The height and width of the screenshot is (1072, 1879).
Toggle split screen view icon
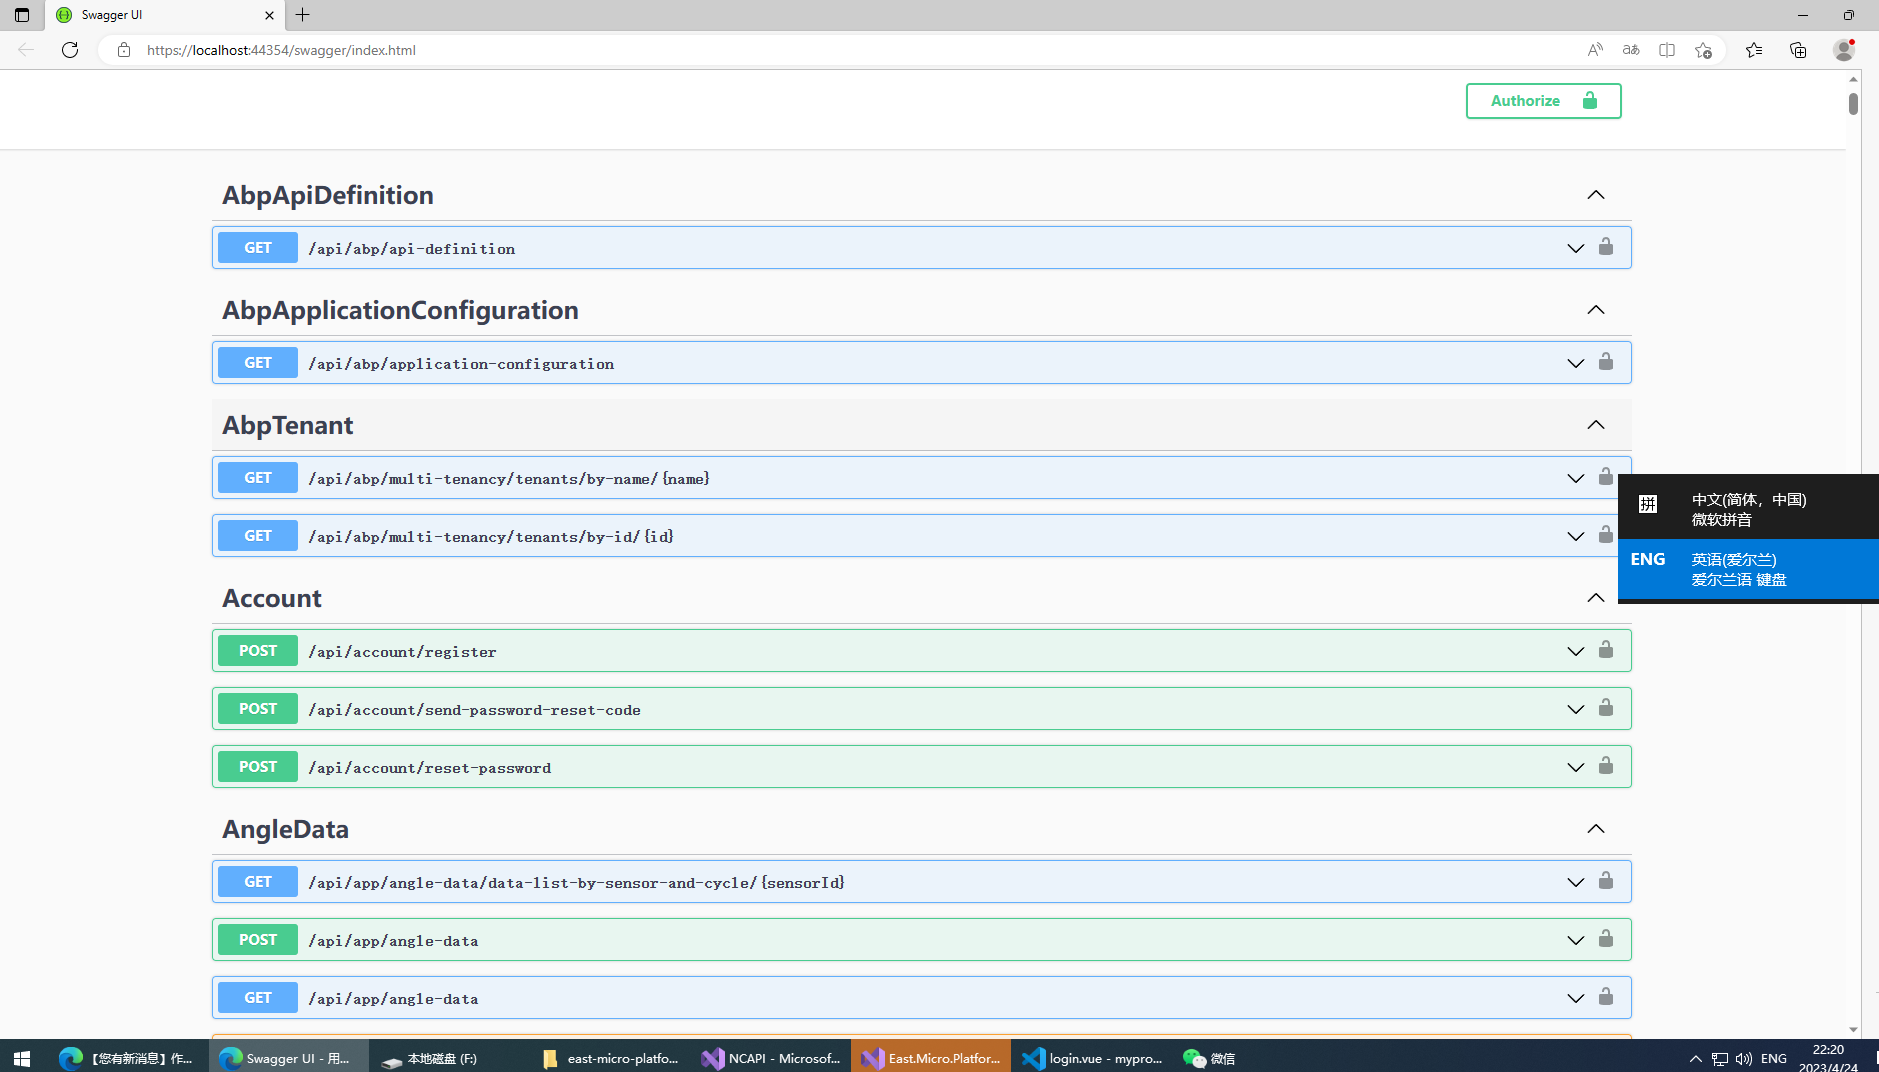(1667, 50)
